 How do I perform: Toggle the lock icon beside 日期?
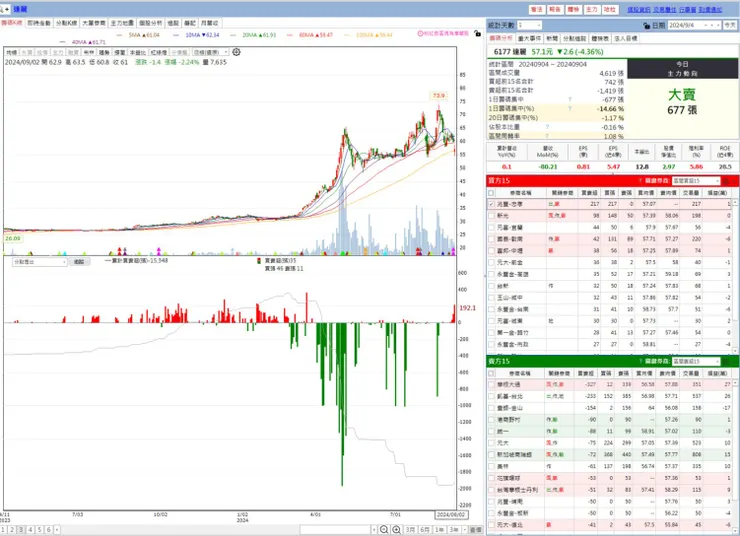(x=646, y=25)
